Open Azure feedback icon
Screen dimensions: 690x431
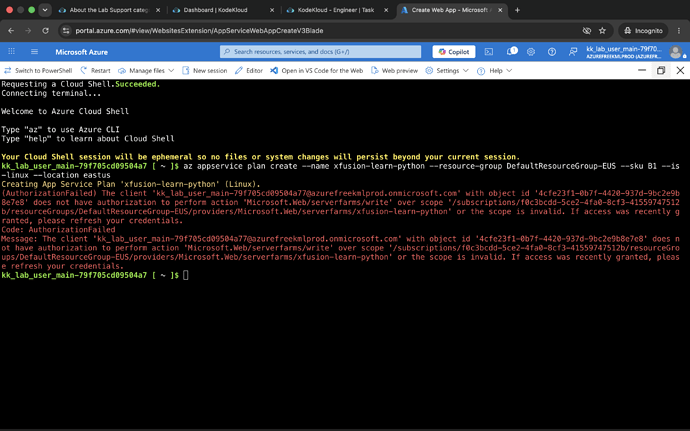(x=573, y=52)
